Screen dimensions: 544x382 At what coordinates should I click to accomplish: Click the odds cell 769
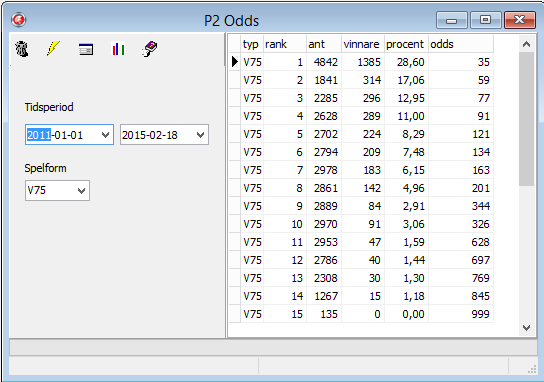coord(461,278)
